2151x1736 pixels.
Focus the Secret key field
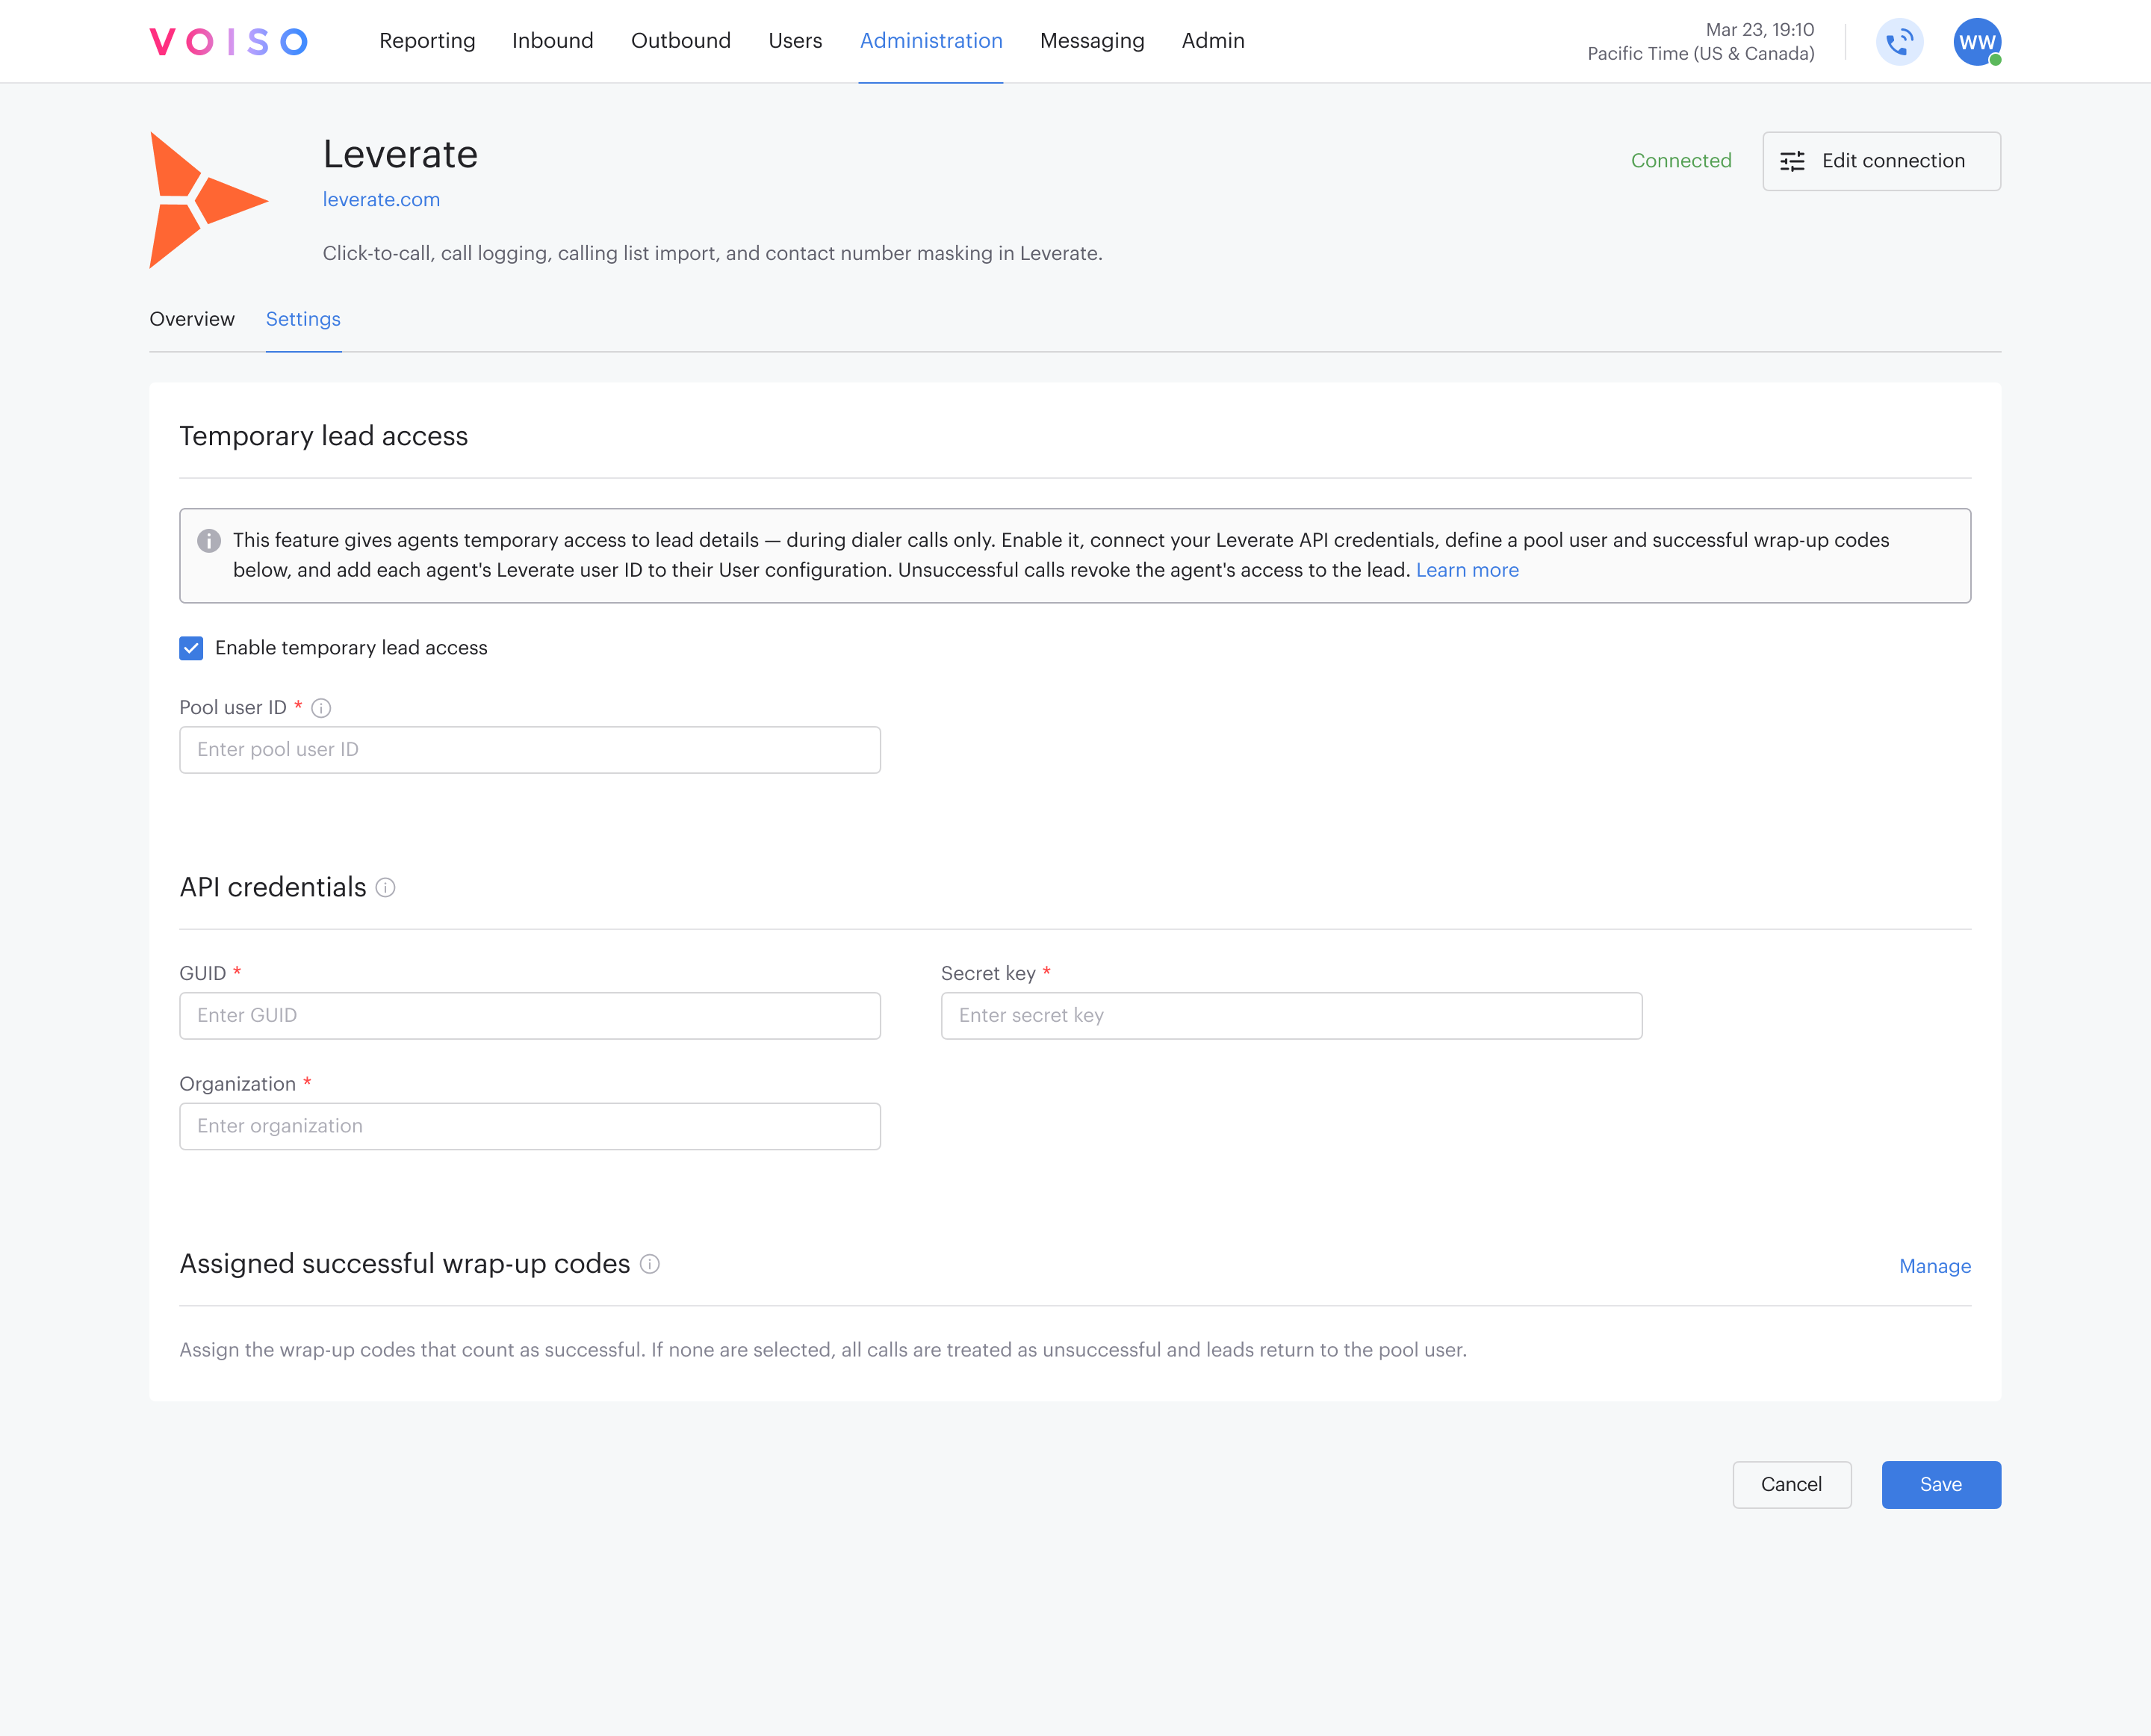(x=1291, y=1016)
